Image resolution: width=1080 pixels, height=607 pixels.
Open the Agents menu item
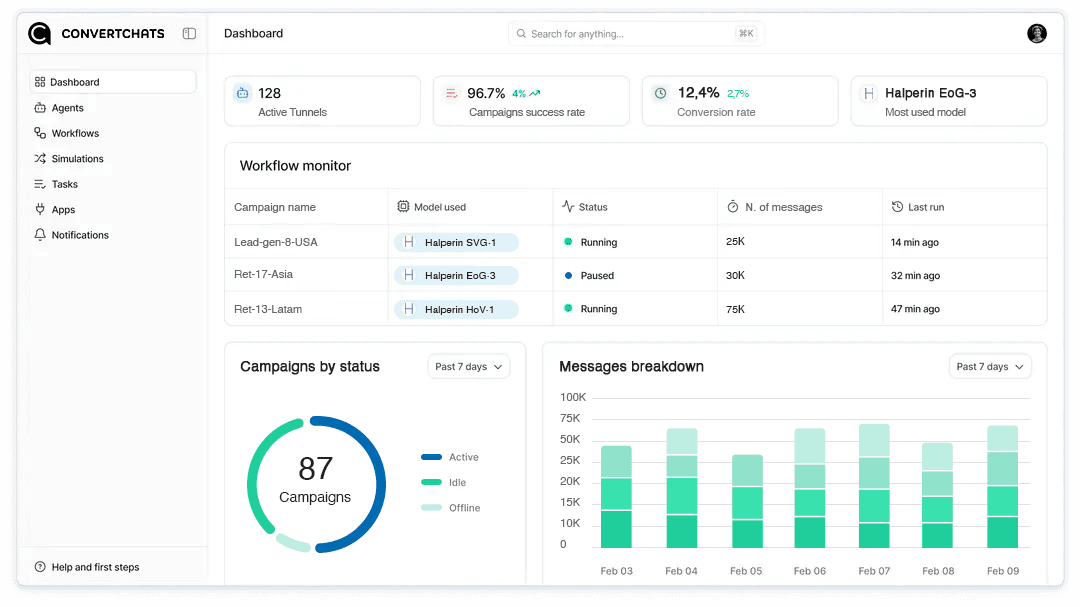click(x=68, y=108)
